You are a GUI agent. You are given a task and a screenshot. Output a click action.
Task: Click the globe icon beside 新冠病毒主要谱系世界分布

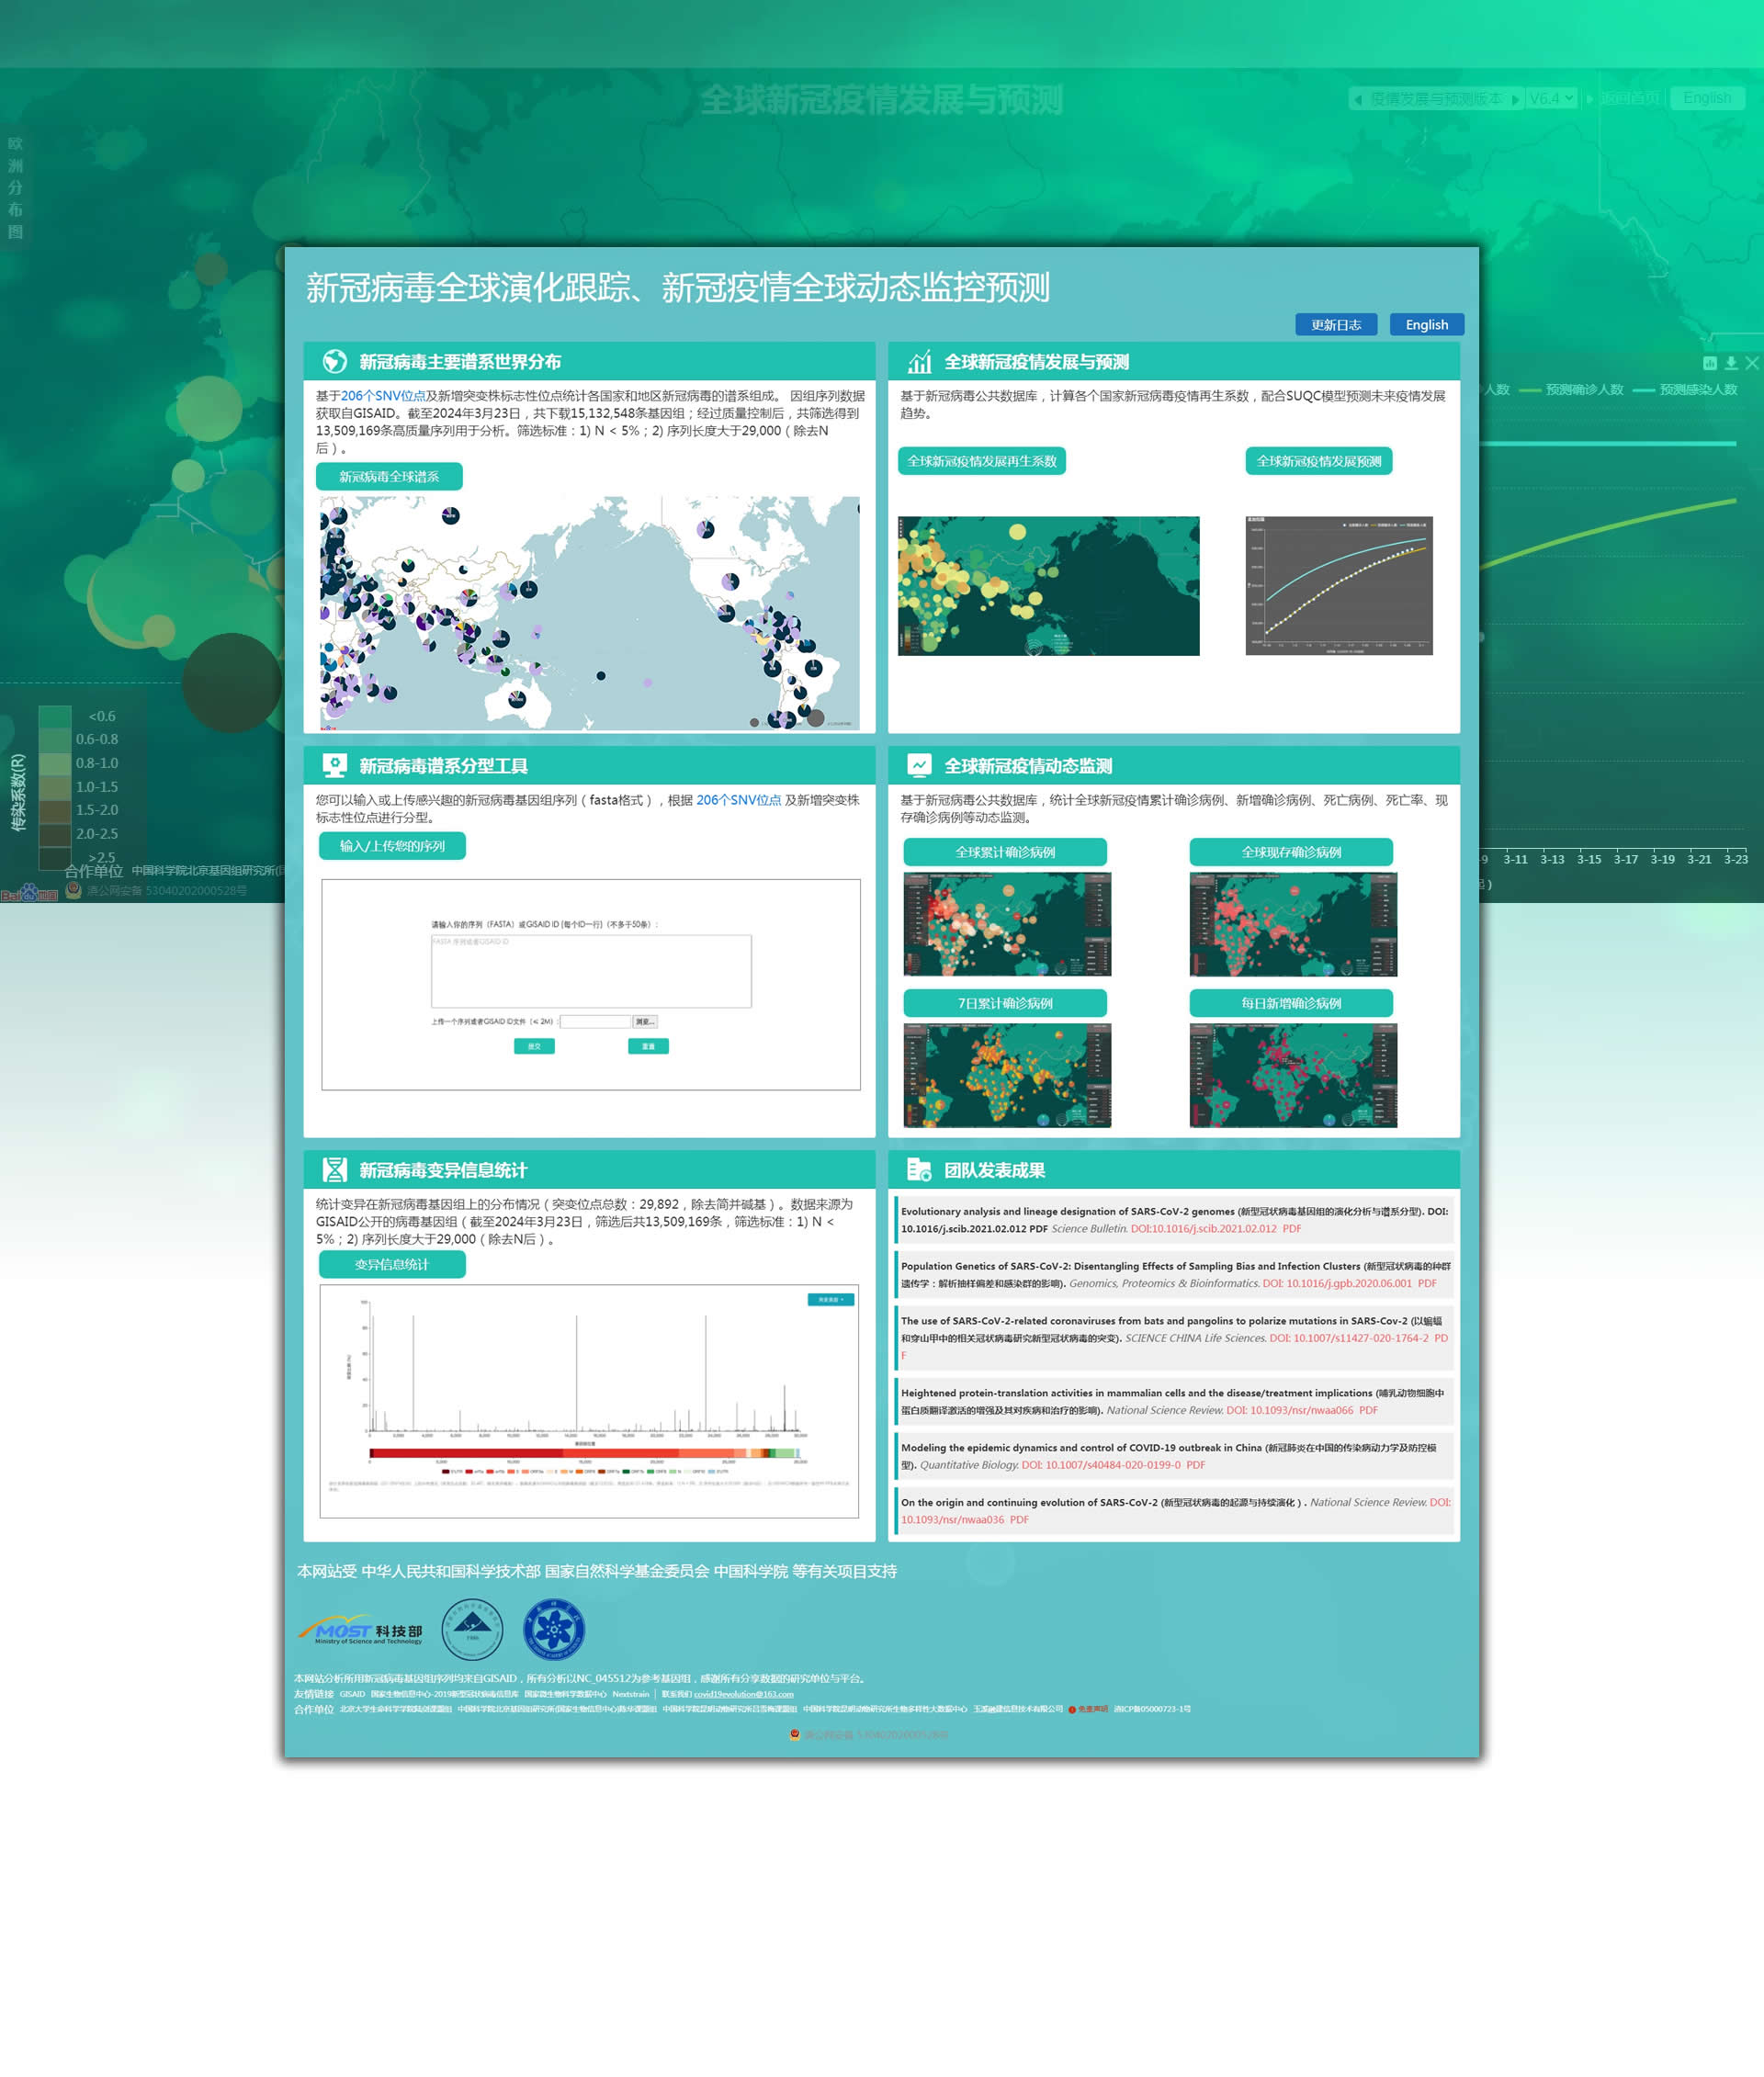click(334, 361)
